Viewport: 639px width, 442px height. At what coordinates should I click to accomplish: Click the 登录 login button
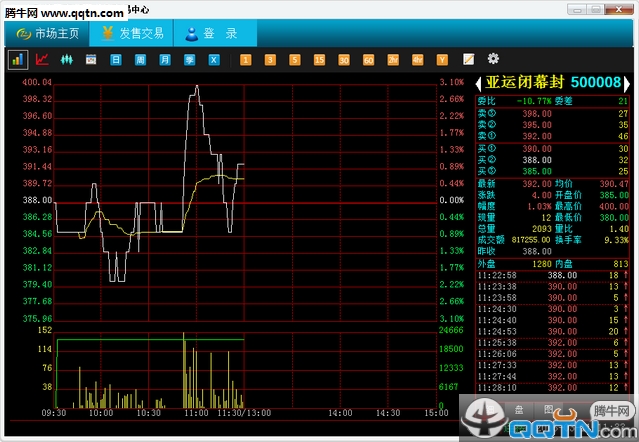point(212,33)
